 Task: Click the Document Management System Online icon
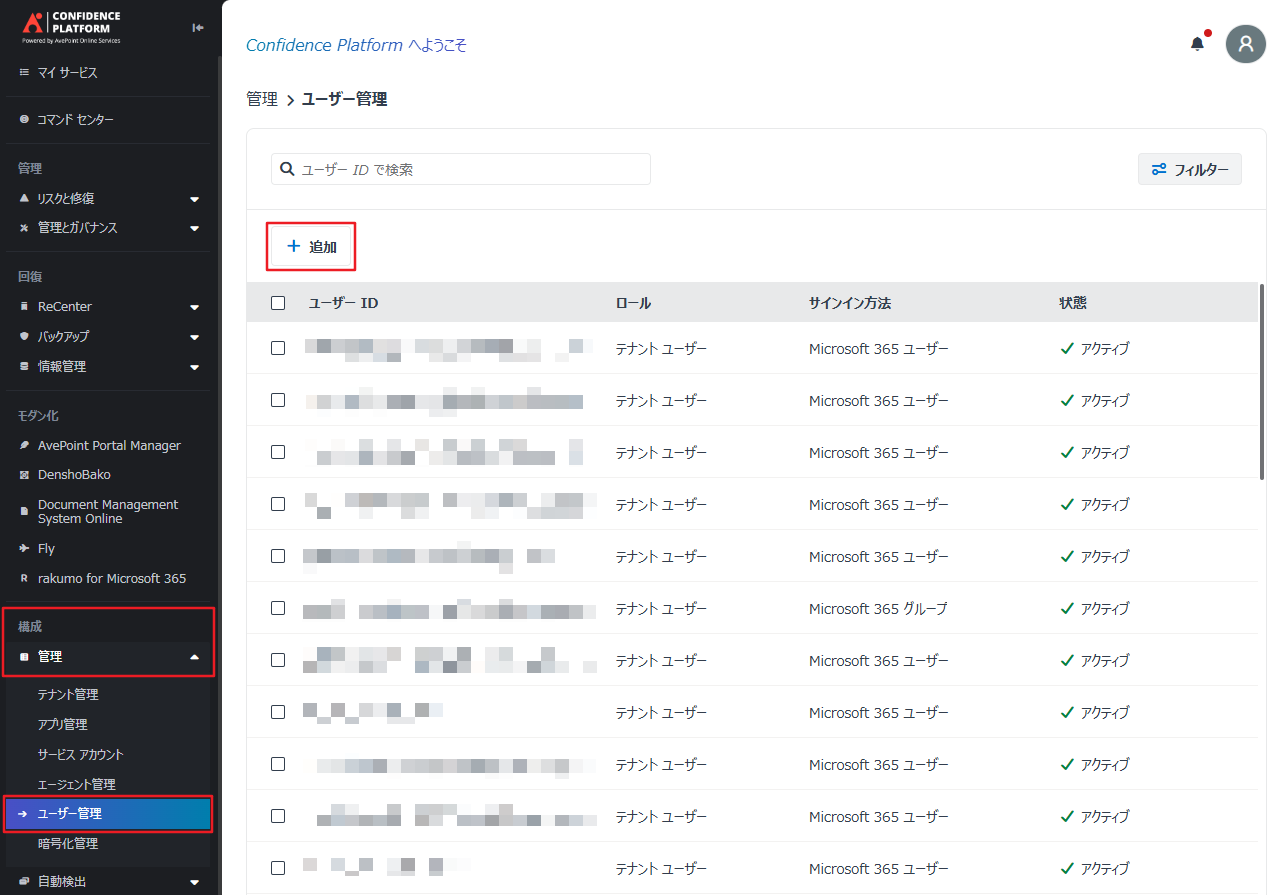24,511
